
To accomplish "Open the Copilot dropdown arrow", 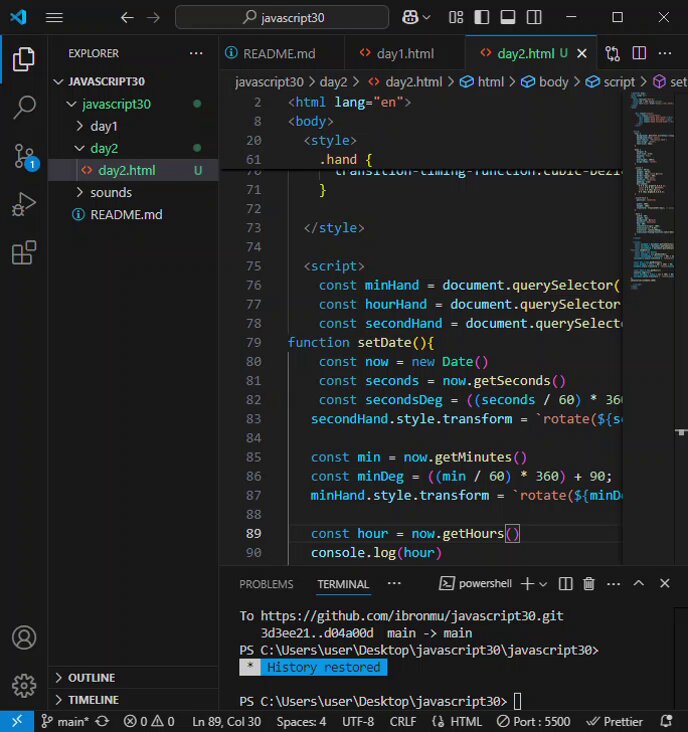I will (x=426, y=18).
